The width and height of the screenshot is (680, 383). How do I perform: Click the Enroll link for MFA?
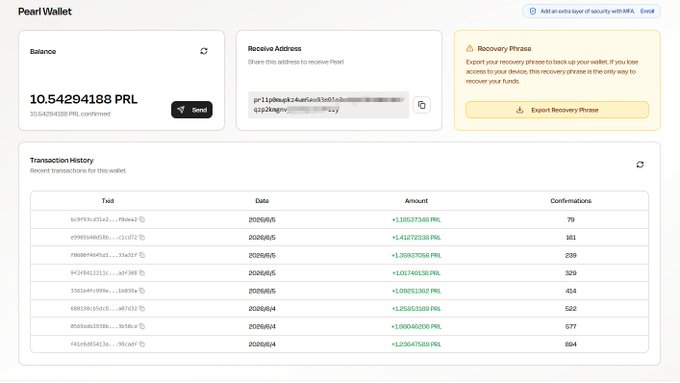[647, 11]
